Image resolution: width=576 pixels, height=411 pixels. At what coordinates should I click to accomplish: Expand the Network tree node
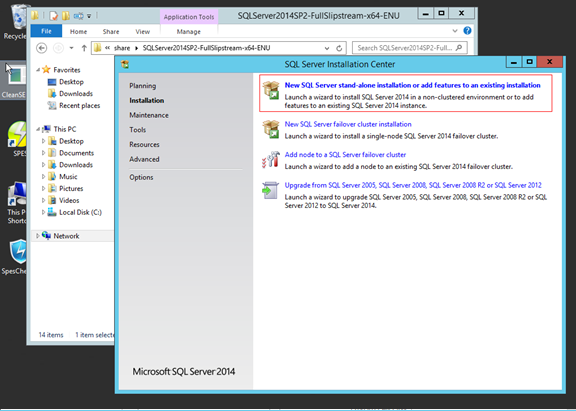37,236
